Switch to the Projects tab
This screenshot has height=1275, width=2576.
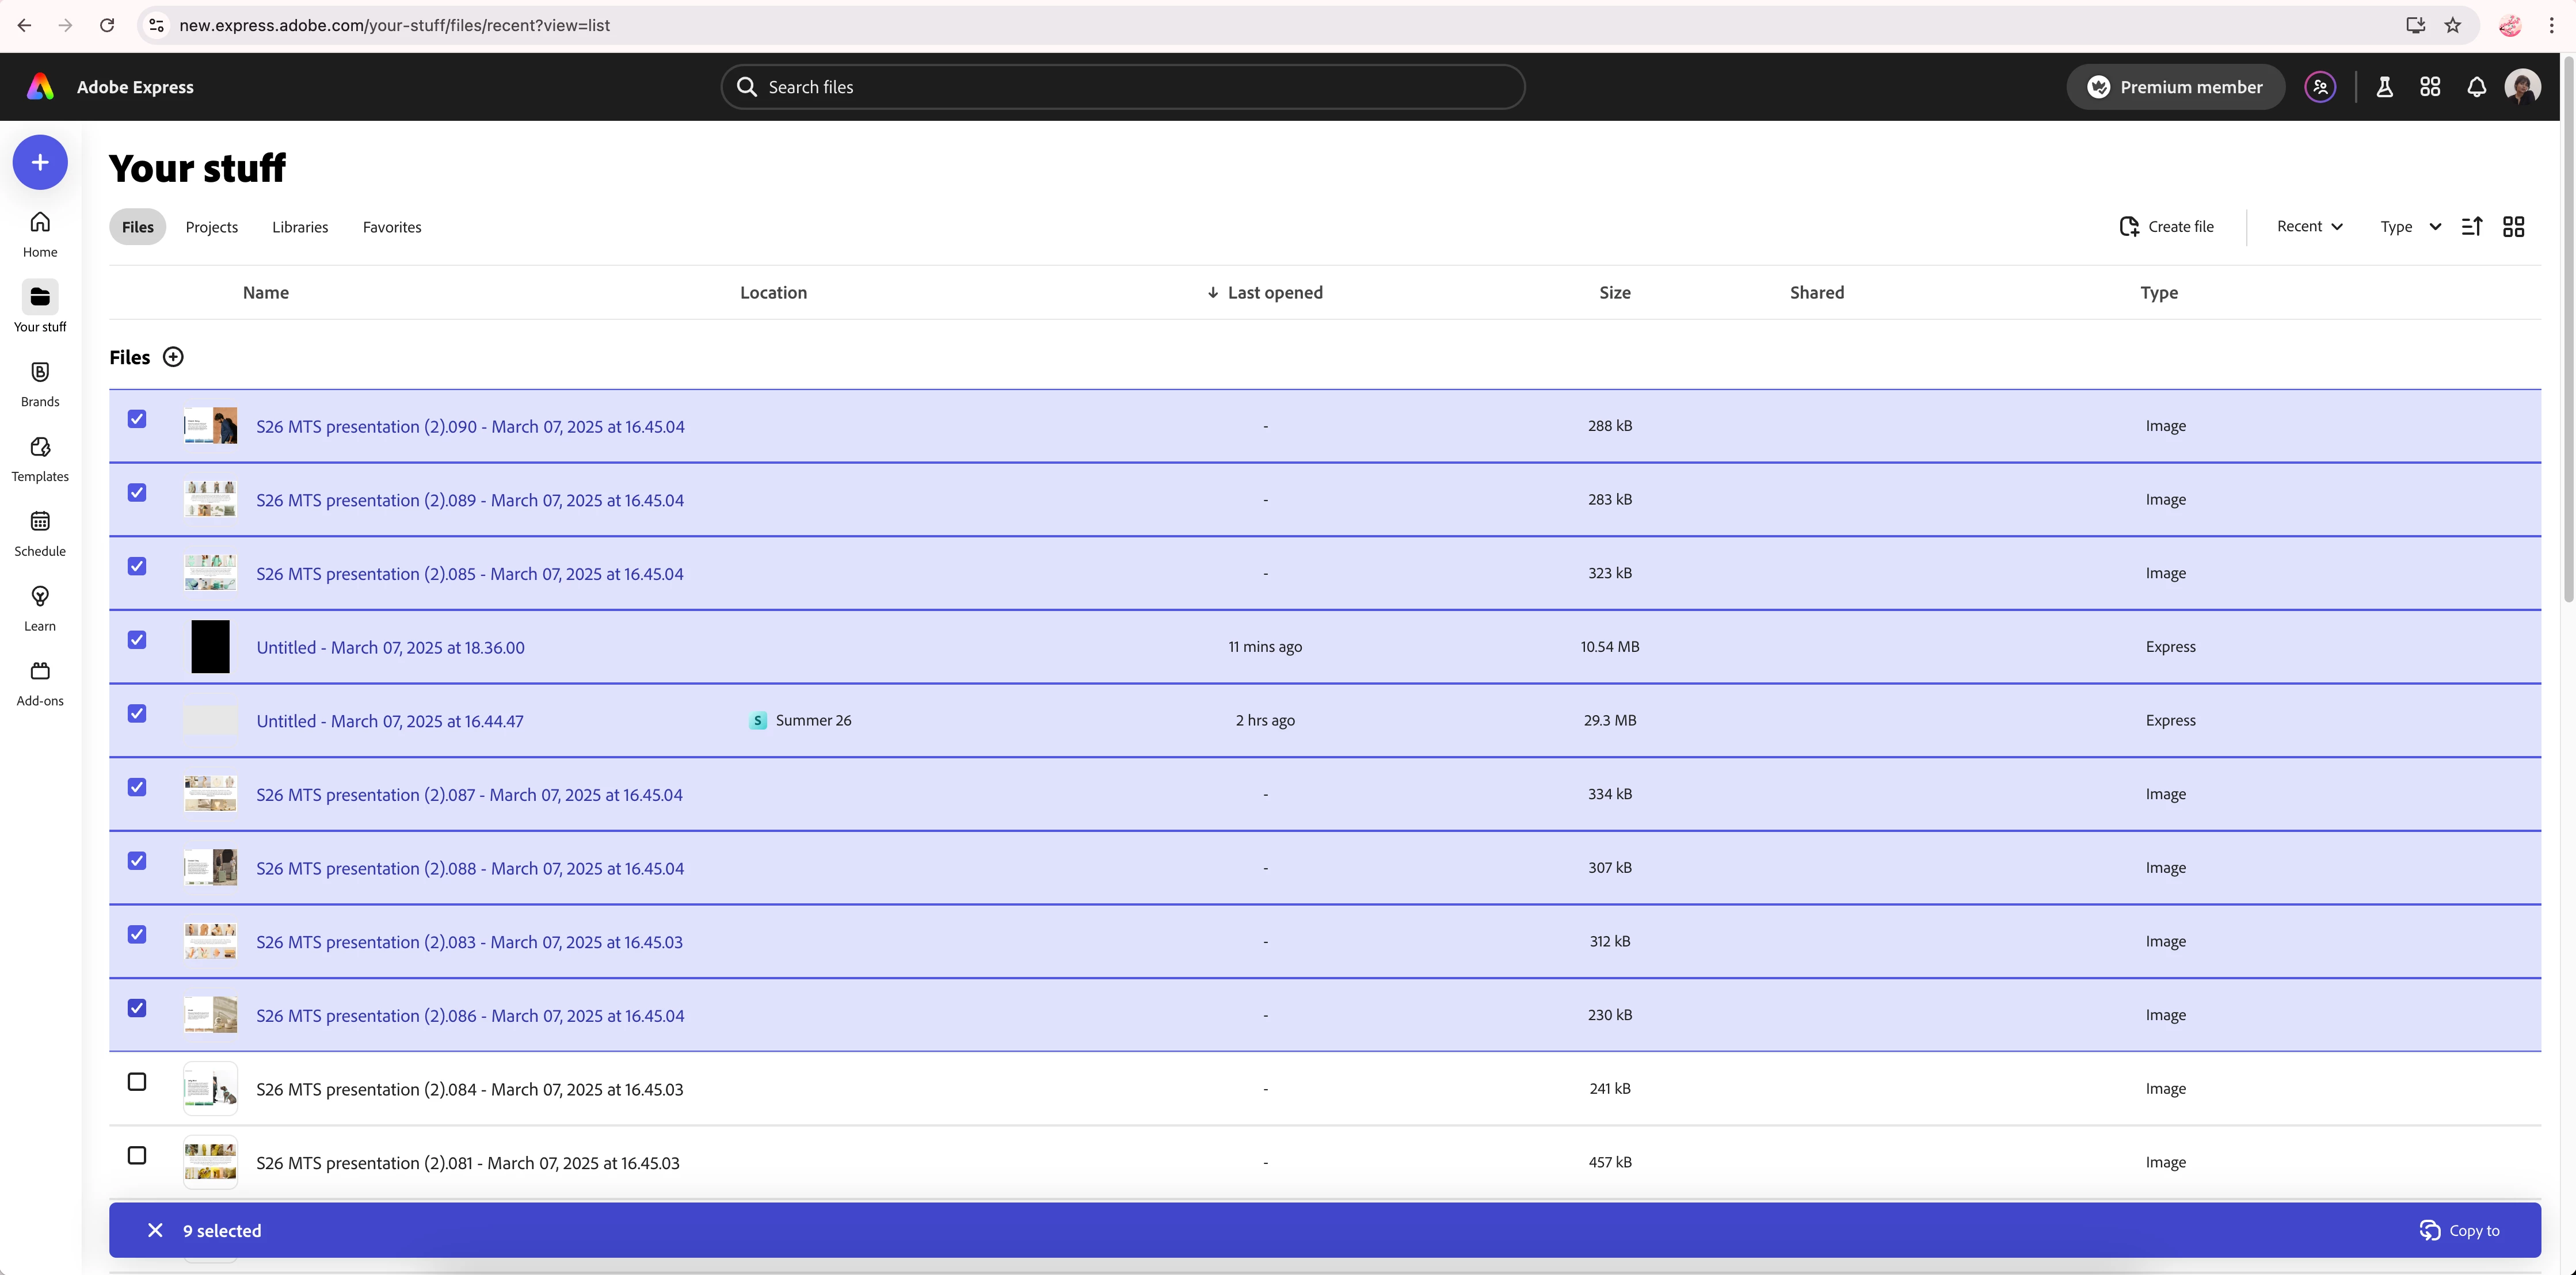click(x=212, y=227)
